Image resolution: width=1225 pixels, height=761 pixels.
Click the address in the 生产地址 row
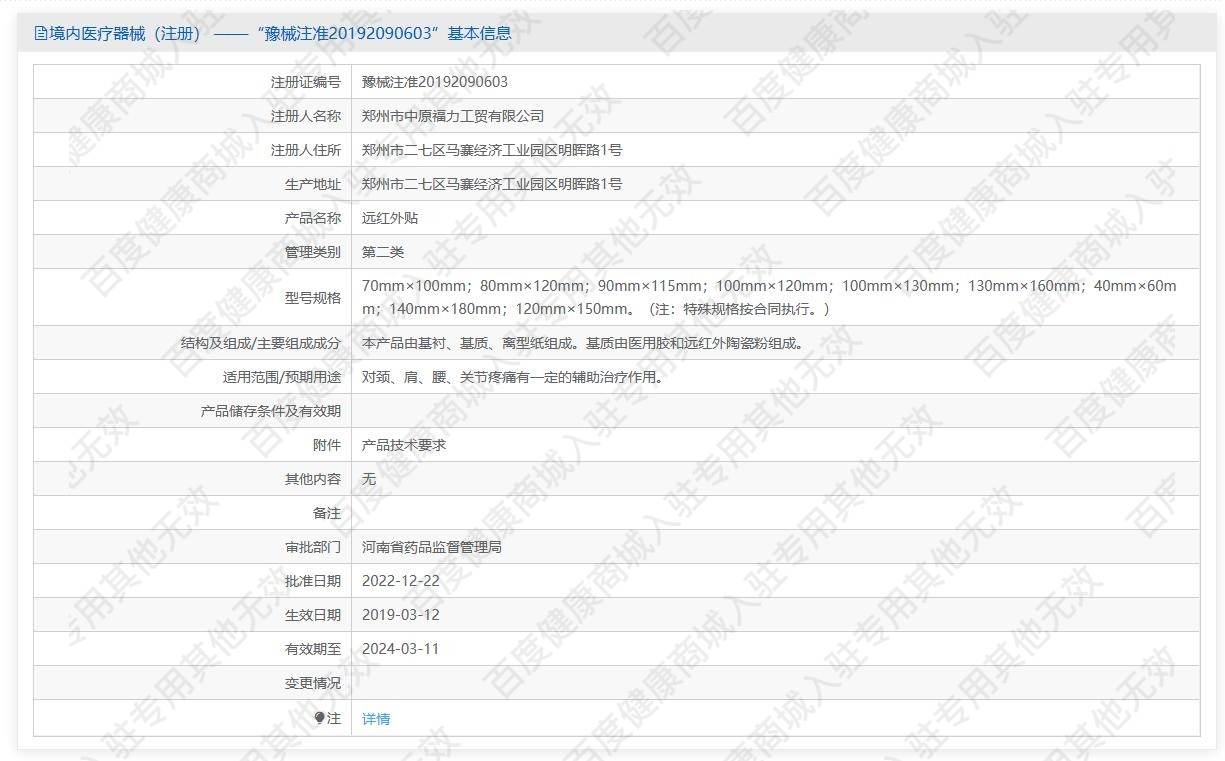[492, 184]
